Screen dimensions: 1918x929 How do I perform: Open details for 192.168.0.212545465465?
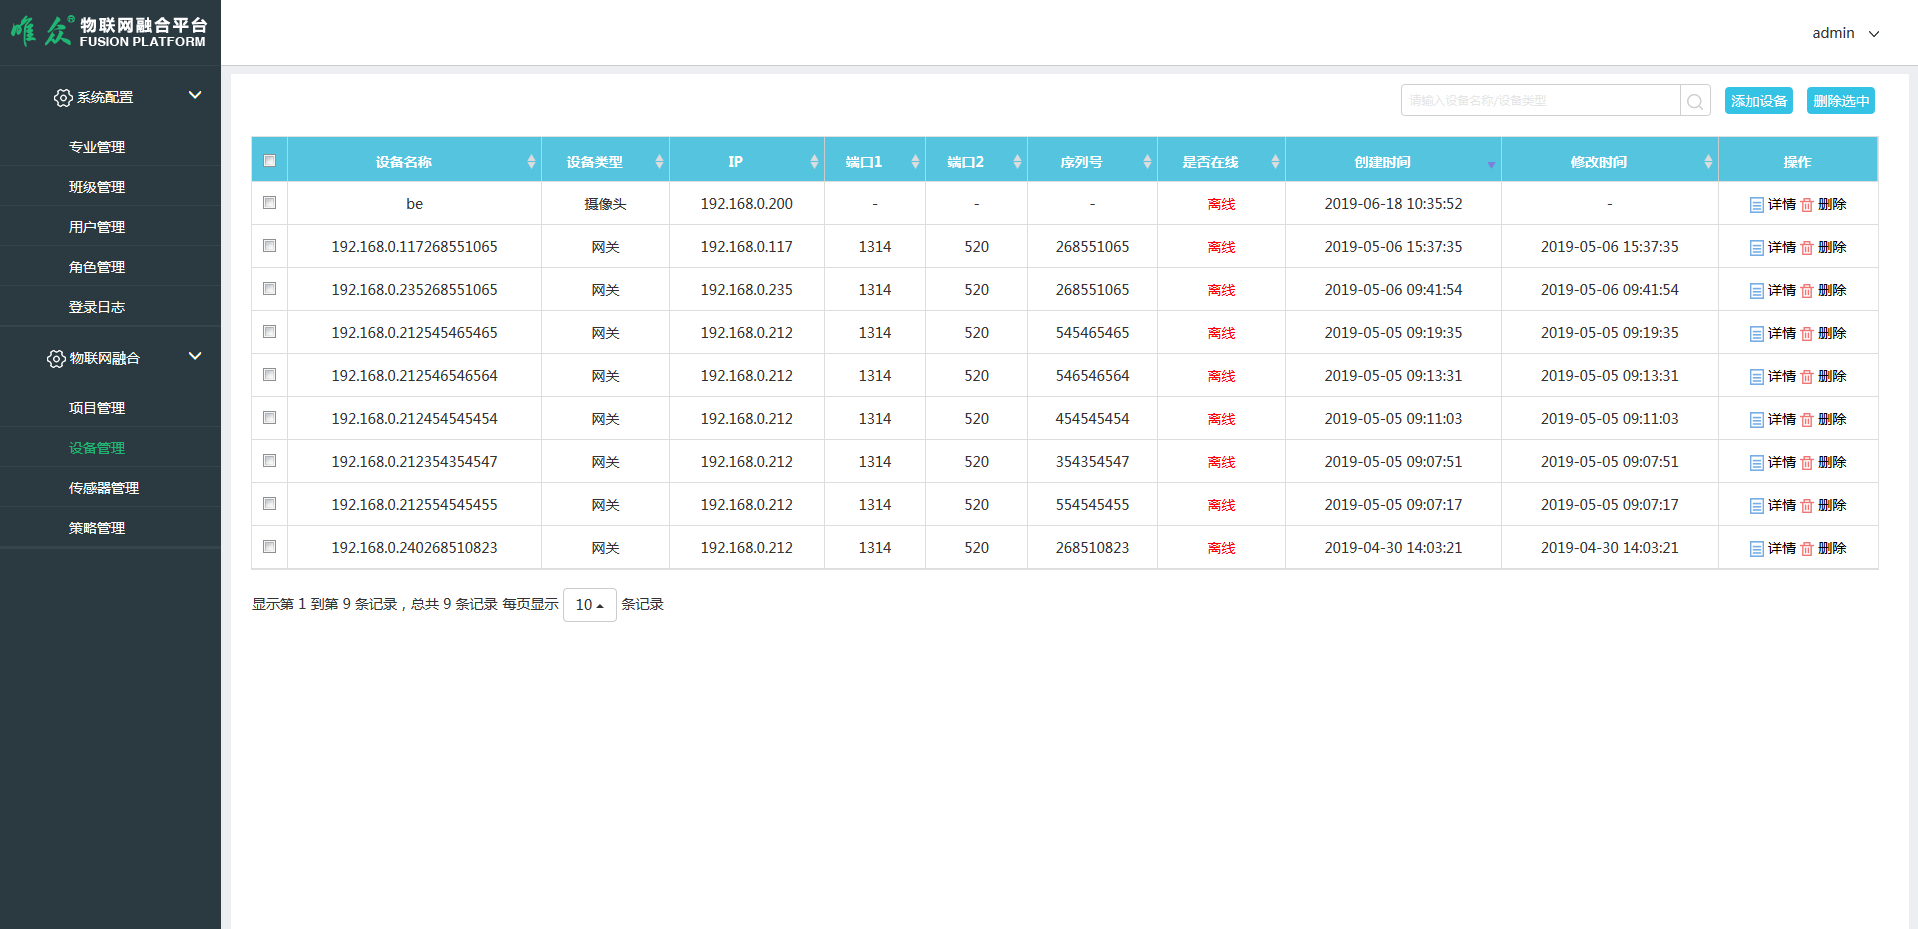(1773, 333)
